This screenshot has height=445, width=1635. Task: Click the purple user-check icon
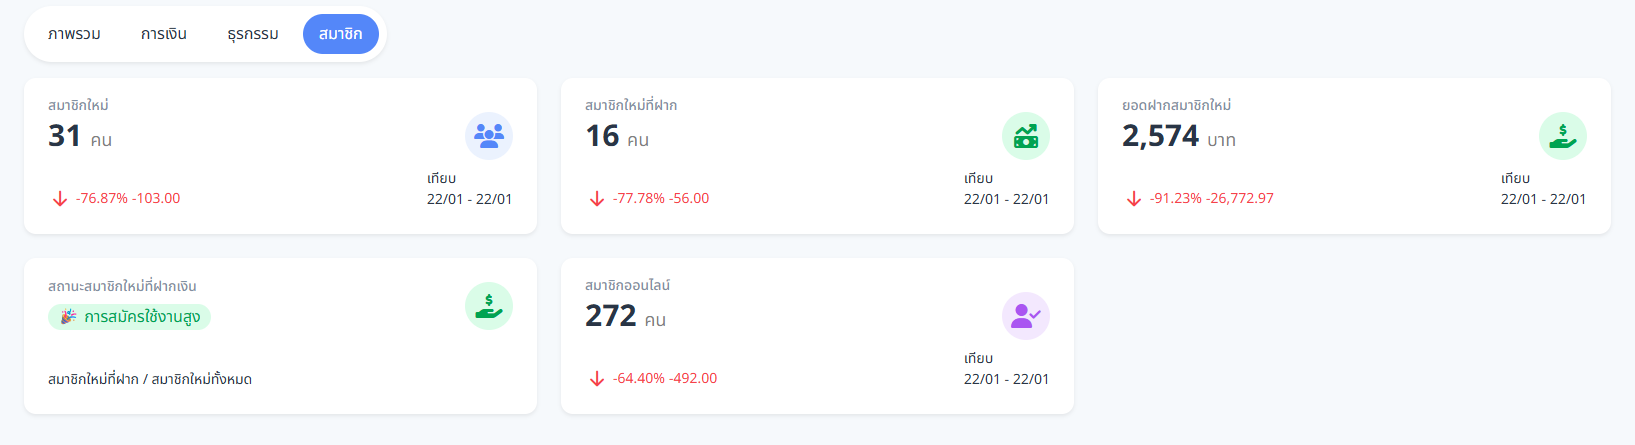1026,316
